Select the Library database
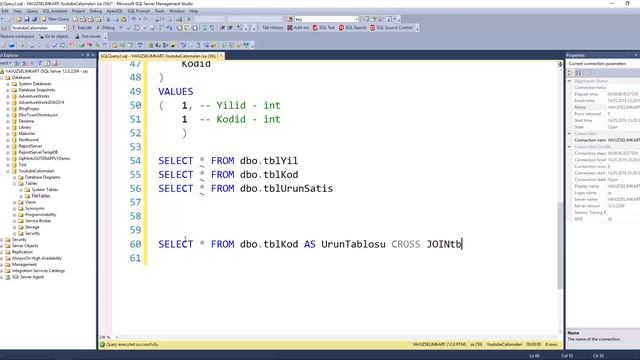Image resolution: width=640 pixels, height=360 pixels. tap(24, 127)
